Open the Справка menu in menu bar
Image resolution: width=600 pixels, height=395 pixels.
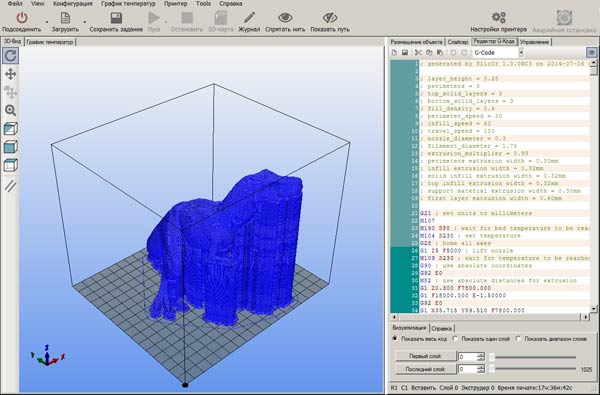click(x=231, y=3)
